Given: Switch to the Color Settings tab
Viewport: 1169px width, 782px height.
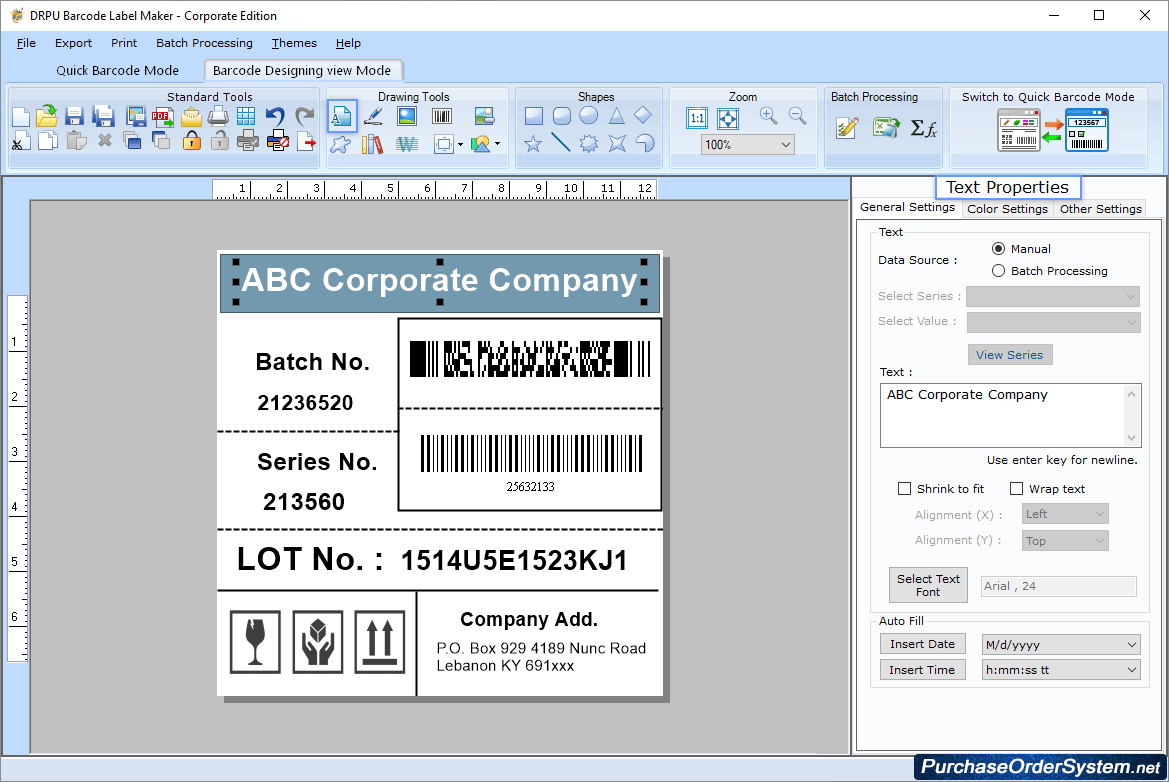Looking at the screenshot, I should 1007,209.
